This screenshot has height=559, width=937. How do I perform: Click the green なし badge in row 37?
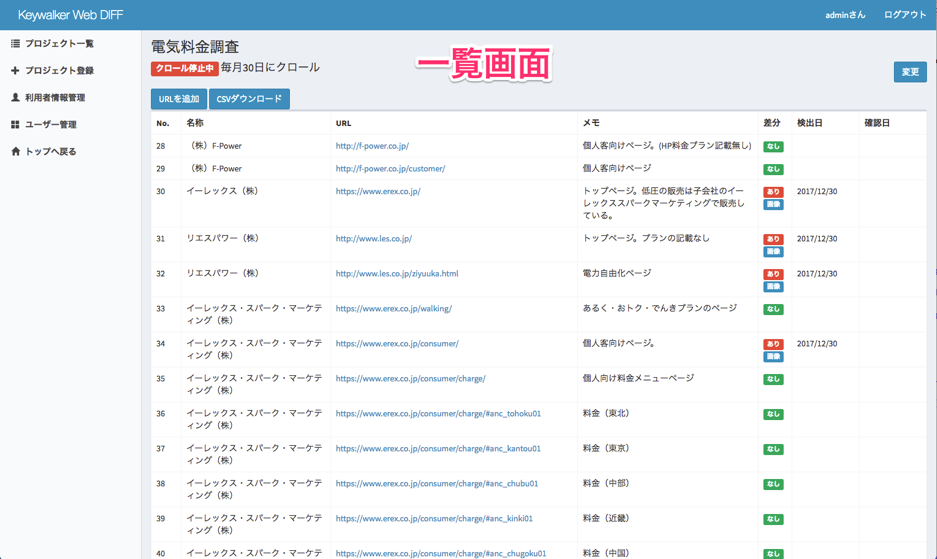pyautogui.click(x=773, y=450)
